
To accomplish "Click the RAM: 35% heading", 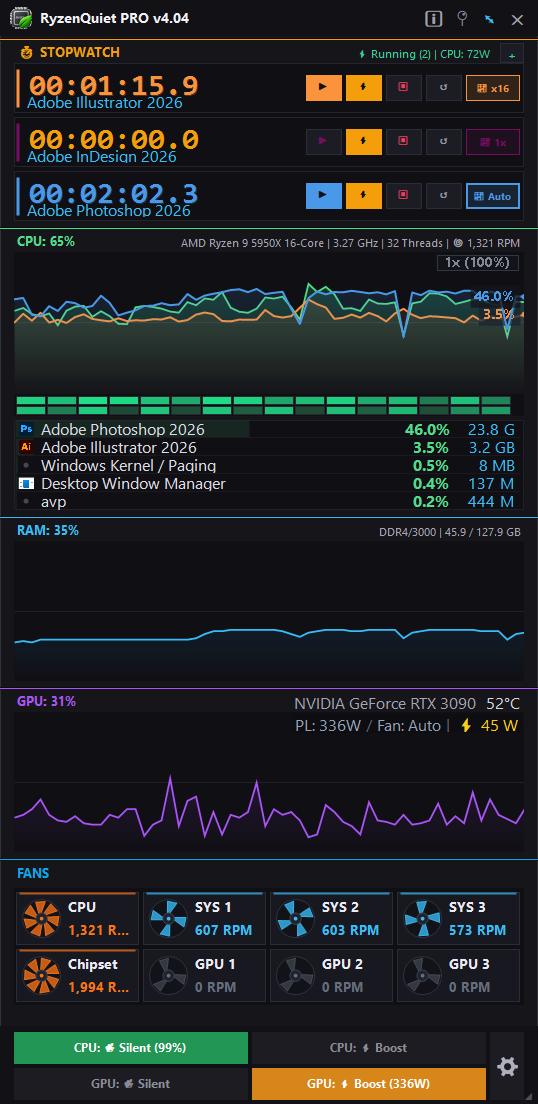I will pos(48,530).
